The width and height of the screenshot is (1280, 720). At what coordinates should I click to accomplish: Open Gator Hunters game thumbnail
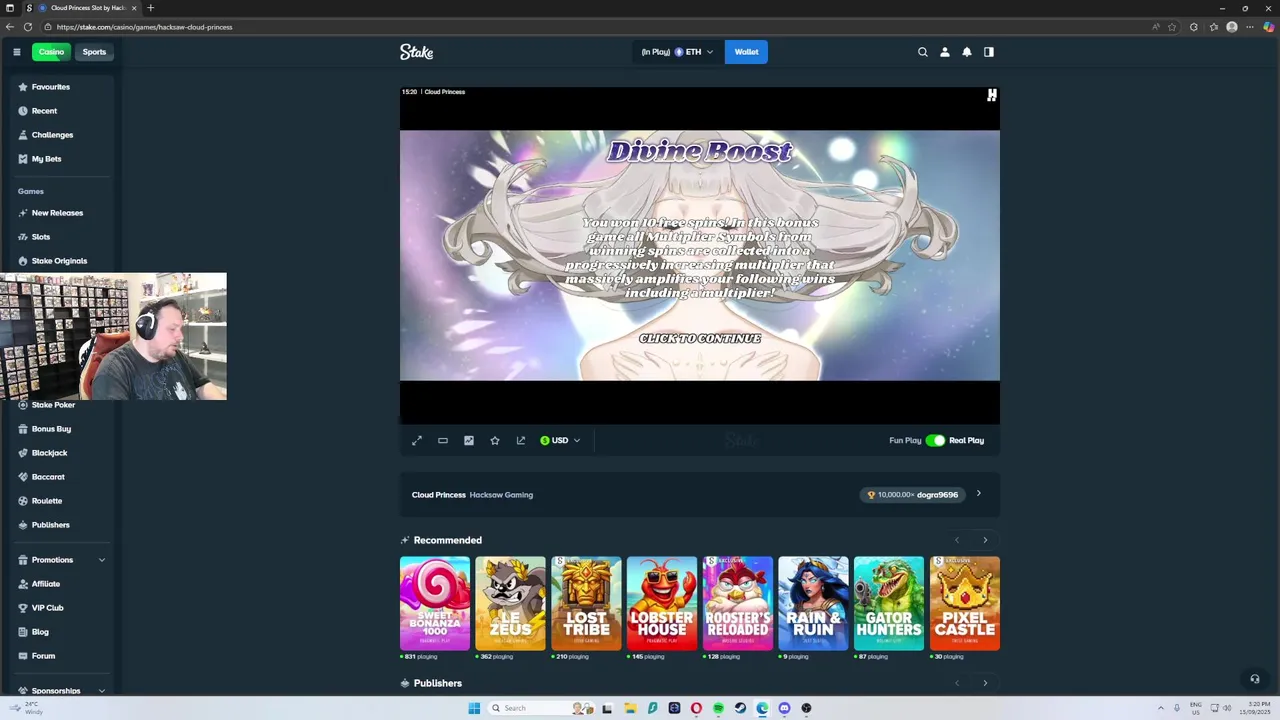[889, 603]
